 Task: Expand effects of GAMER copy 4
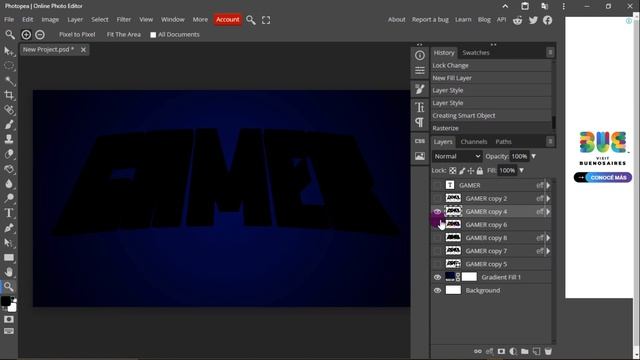pyautogui.click(x=548, y=211)
